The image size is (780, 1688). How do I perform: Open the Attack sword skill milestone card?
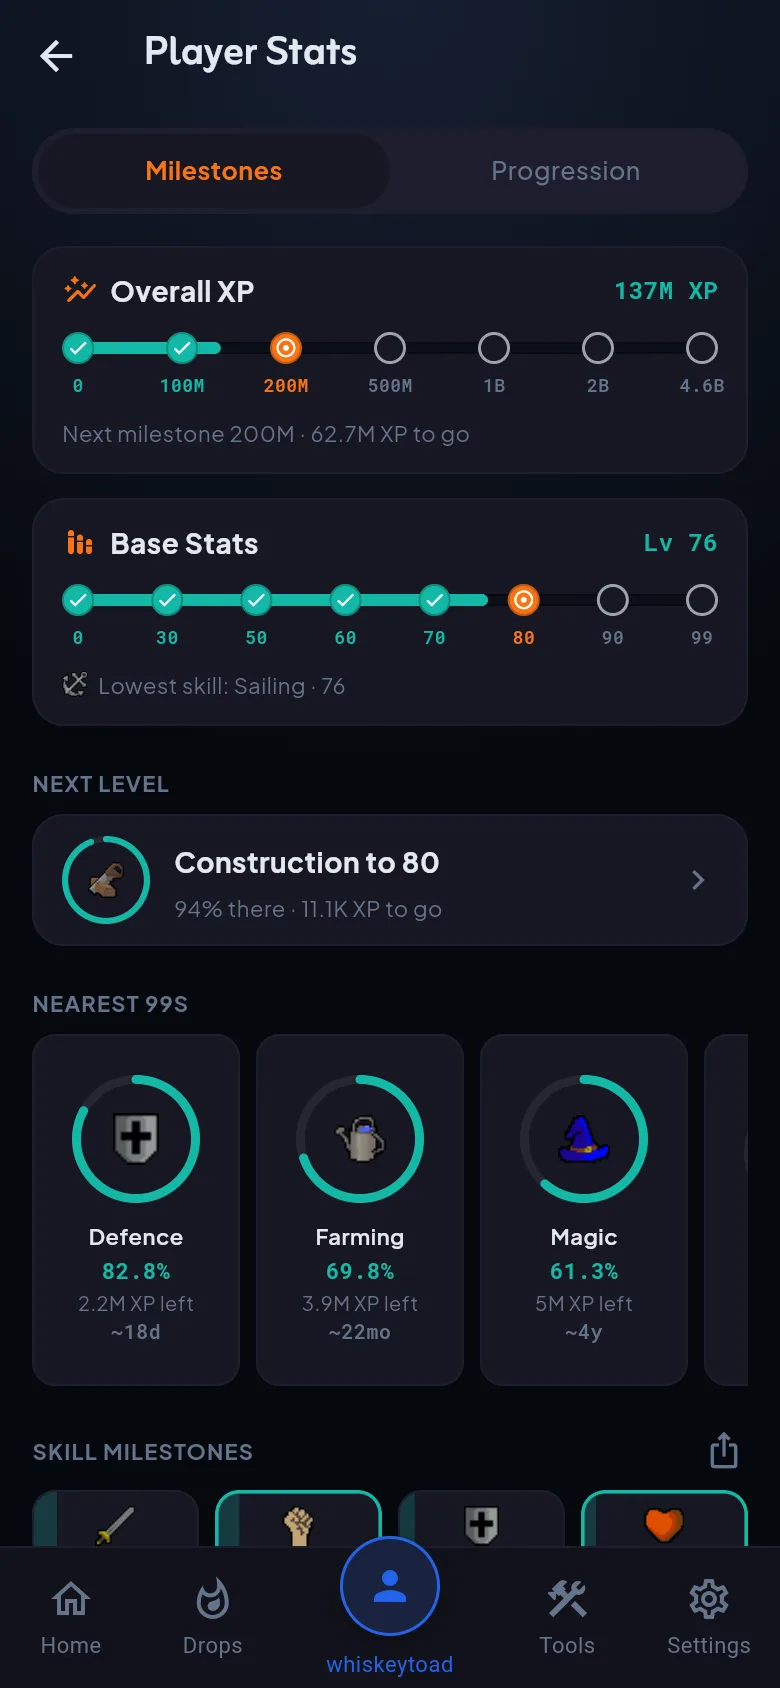(x=116, y=1519)
